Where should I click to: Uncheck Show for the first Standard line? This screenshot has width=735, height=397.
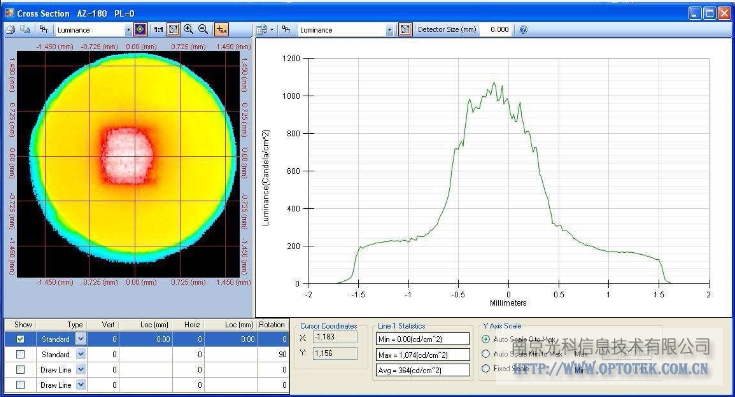[20, 339]
